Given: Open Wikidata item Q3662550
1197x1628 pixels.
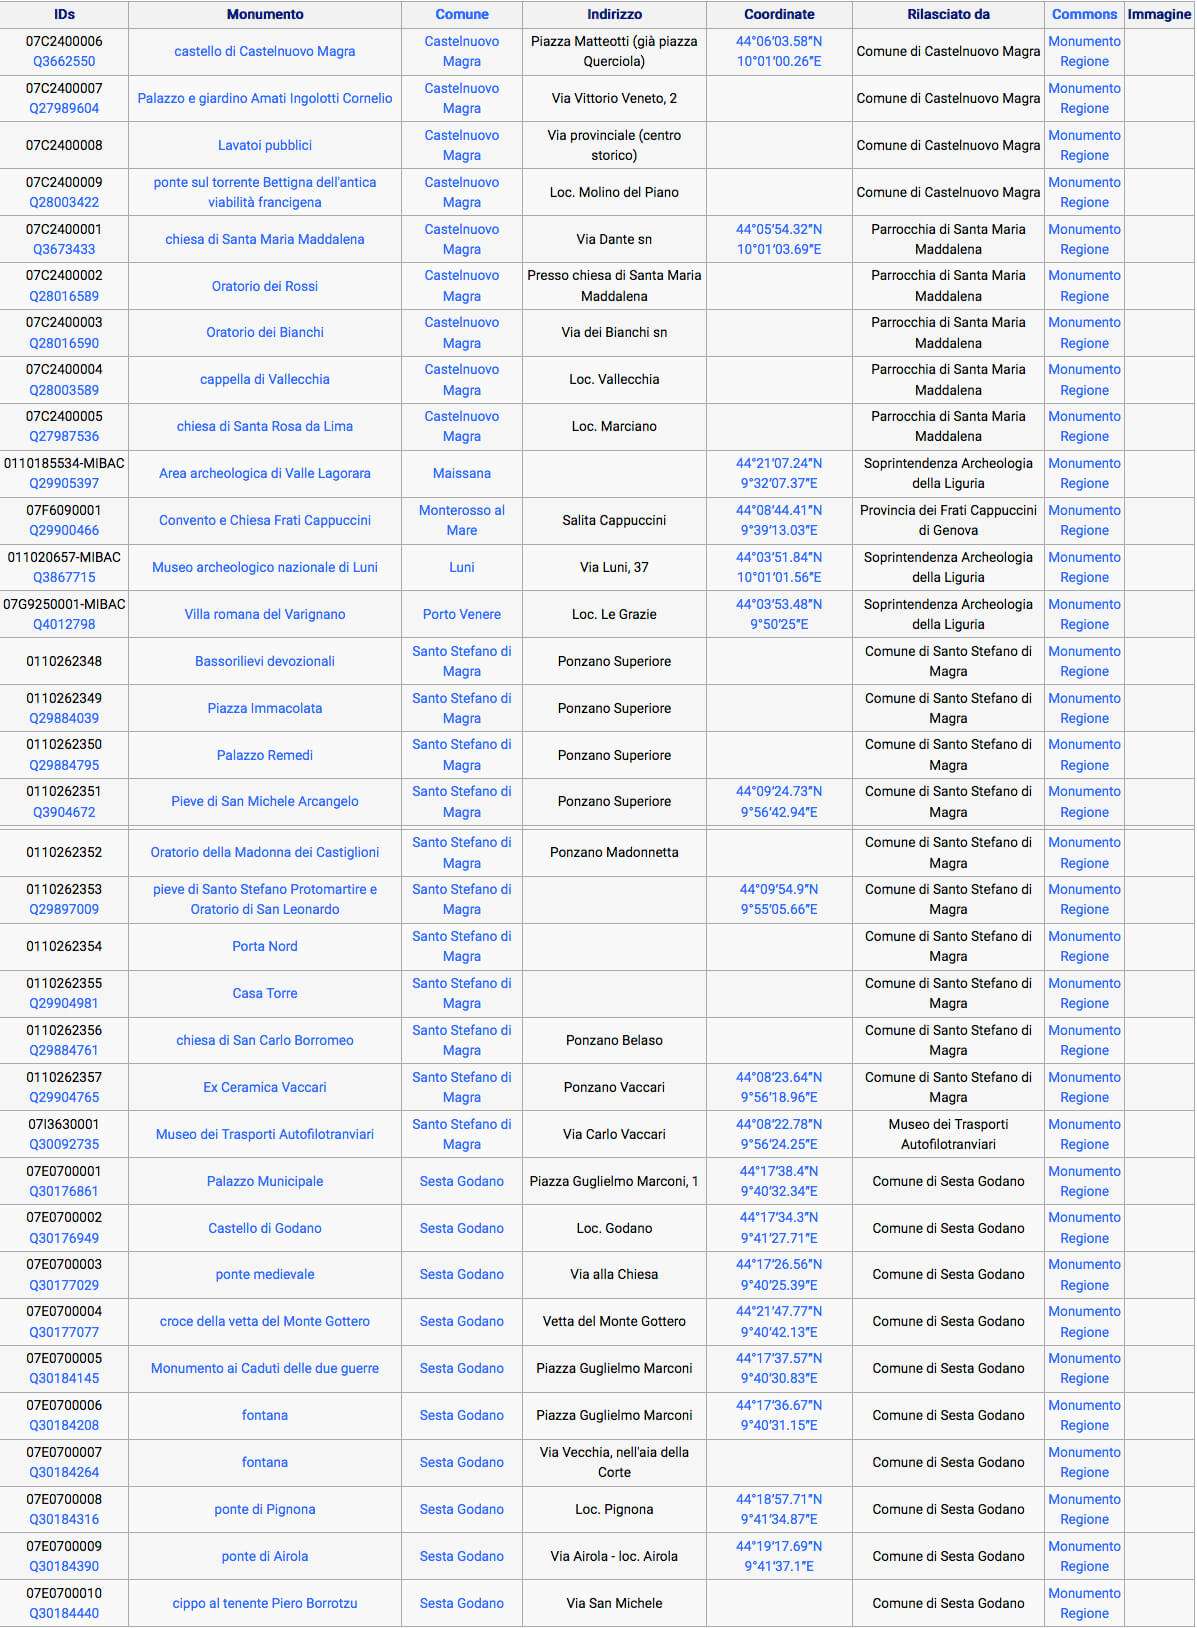Looking at the screenshot, I should (x=64, y=61).
